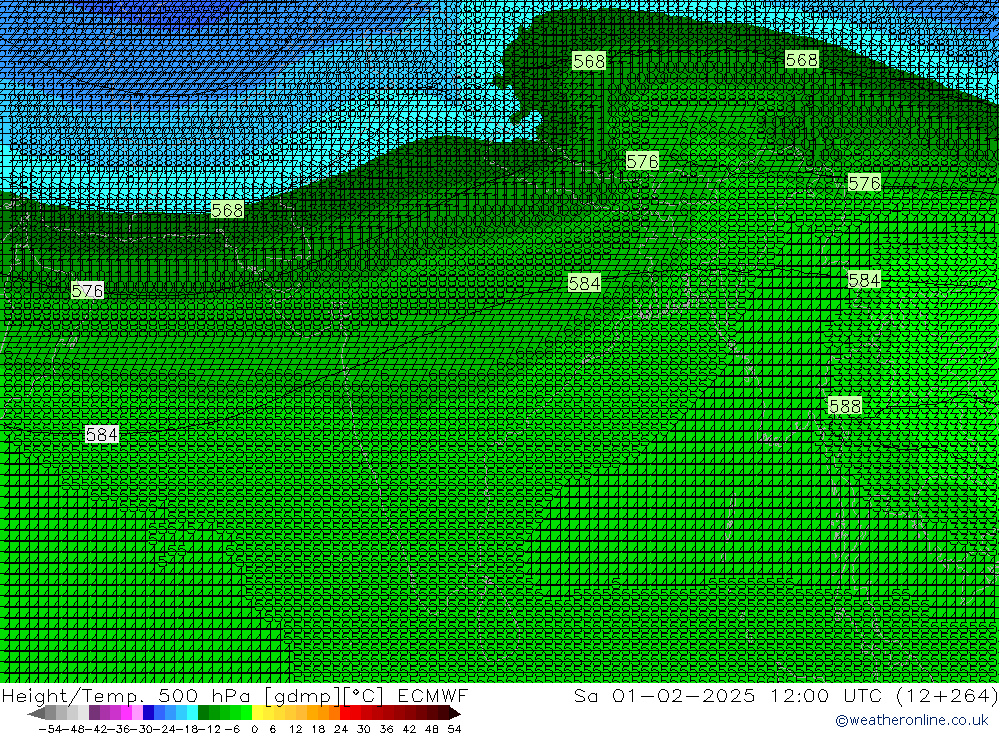
Task: Click the (12+264) forecast hour text
Action: 946,695
